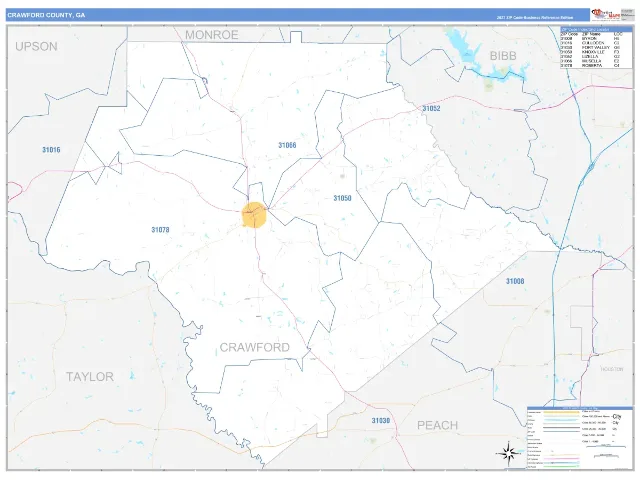The width and height of the screenshot is (640, 480).
Task: Click the PEACH county label
Action: tap(437, 425)
